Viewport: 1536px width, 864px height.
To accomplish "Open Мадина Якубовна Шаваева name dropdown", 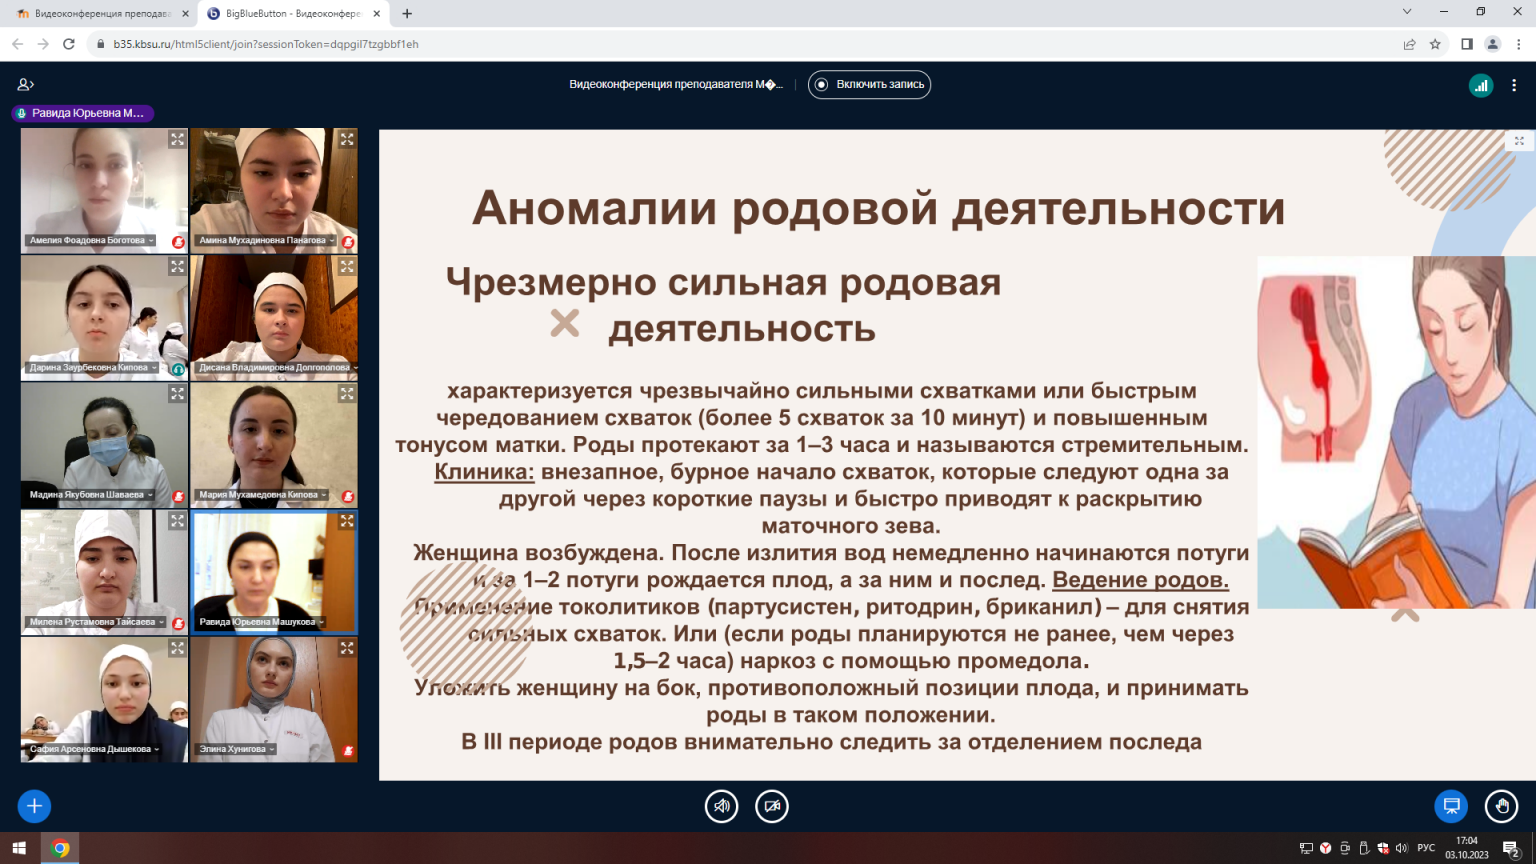I will (x=90, y=495).
